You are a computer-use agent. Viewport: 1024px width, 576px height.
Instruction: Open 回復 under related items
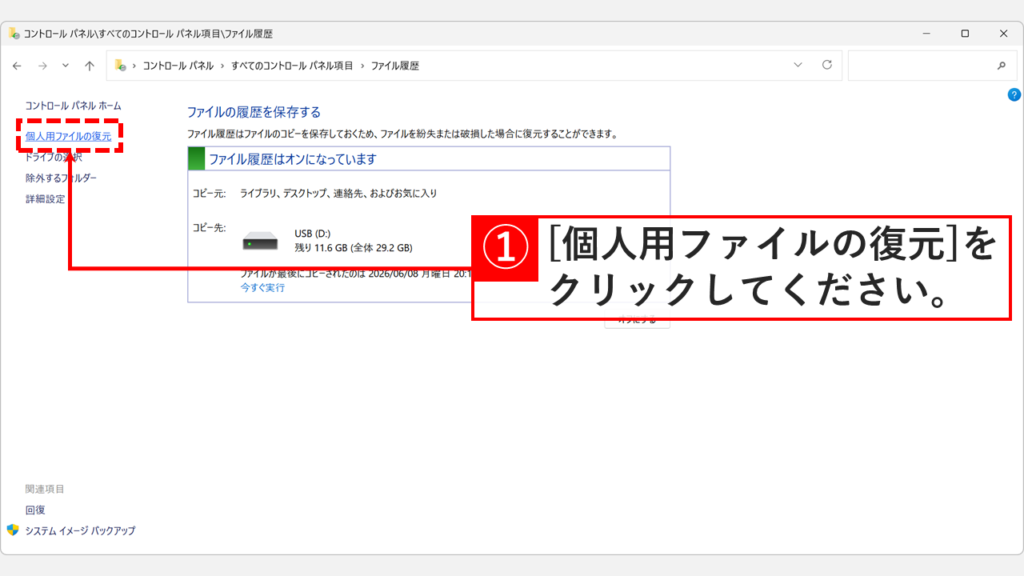(x=35, y=510)
